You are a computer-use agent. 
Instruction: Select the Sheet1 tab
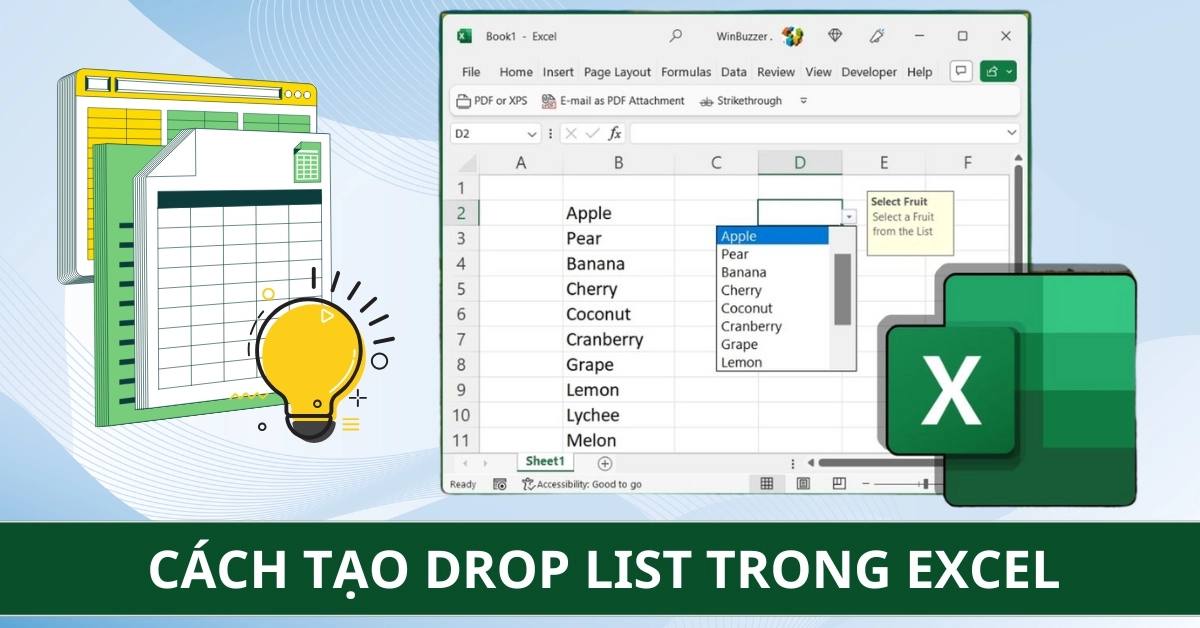tap(546, 462)
